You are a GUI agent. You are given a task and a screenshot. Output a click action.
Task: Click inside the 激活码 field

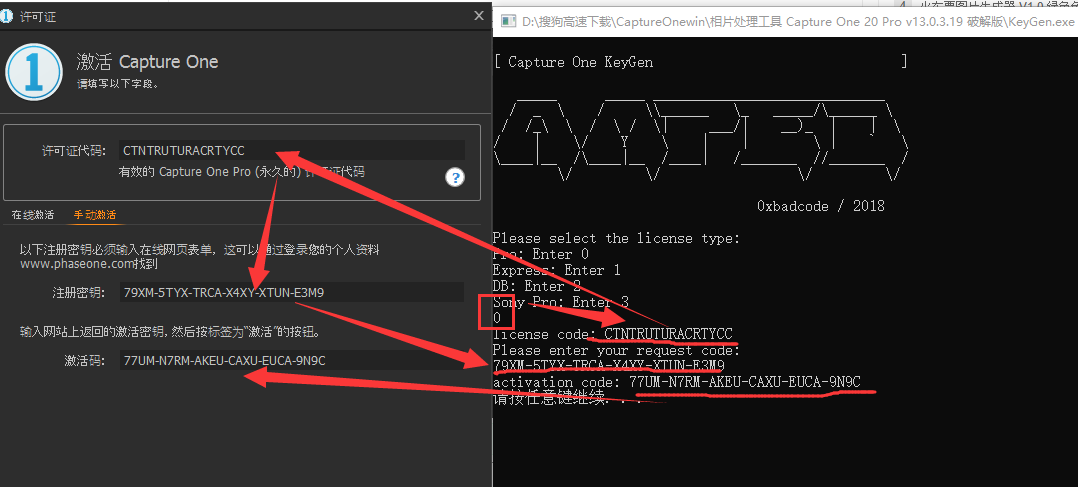[x=292, y=360]
